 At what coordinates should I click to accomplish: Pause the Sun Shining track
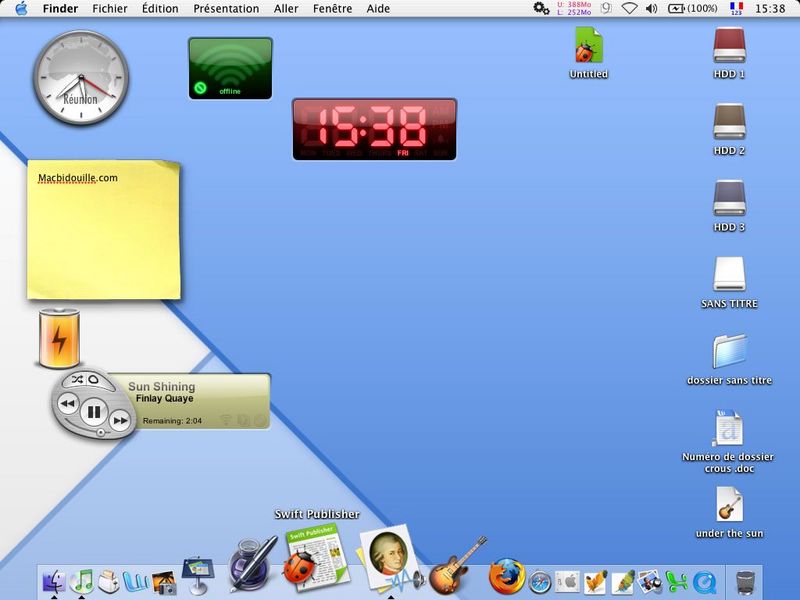[x=94, y=411]
